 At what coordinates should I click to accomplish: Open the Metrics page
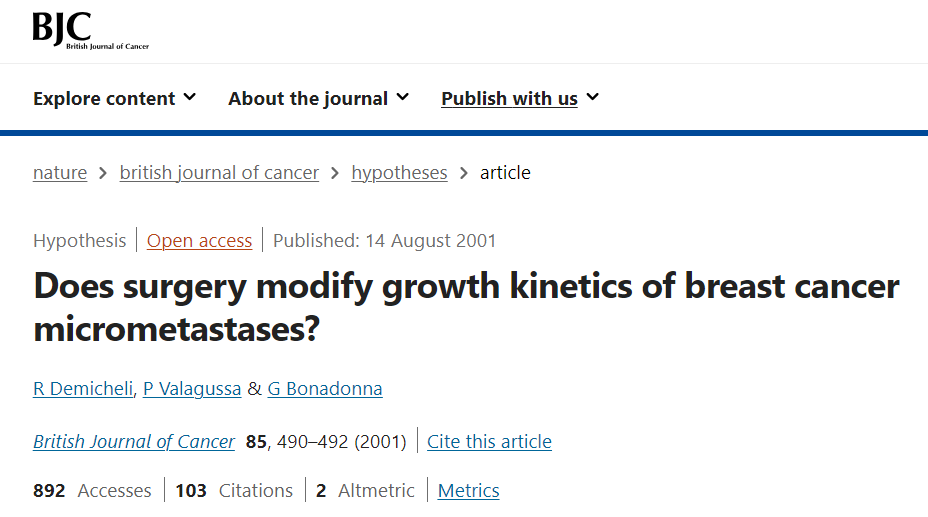coord(468,490)
